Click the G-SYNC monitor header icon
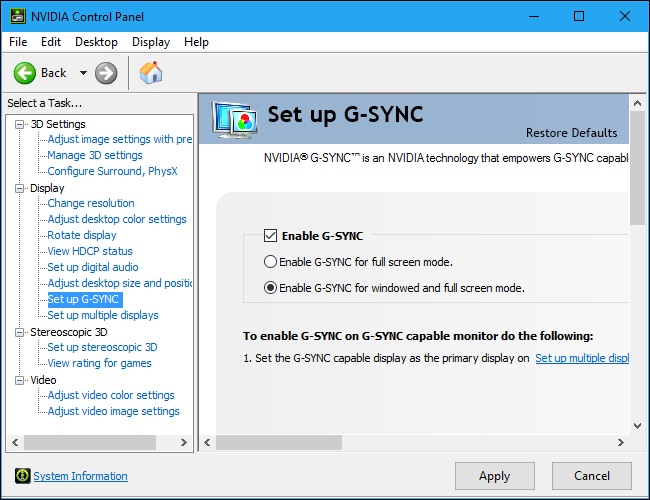 tap(237, 121)
